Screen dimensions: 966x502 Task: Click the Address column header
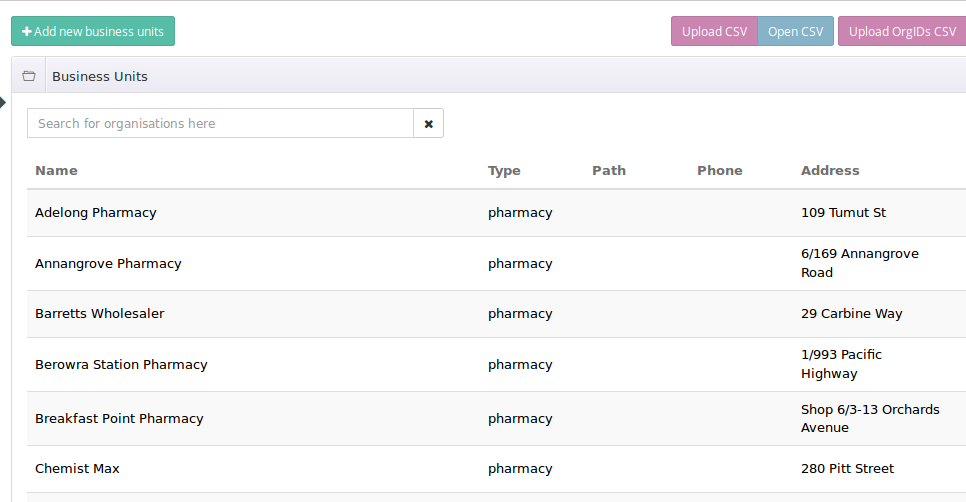coord(830,171)
